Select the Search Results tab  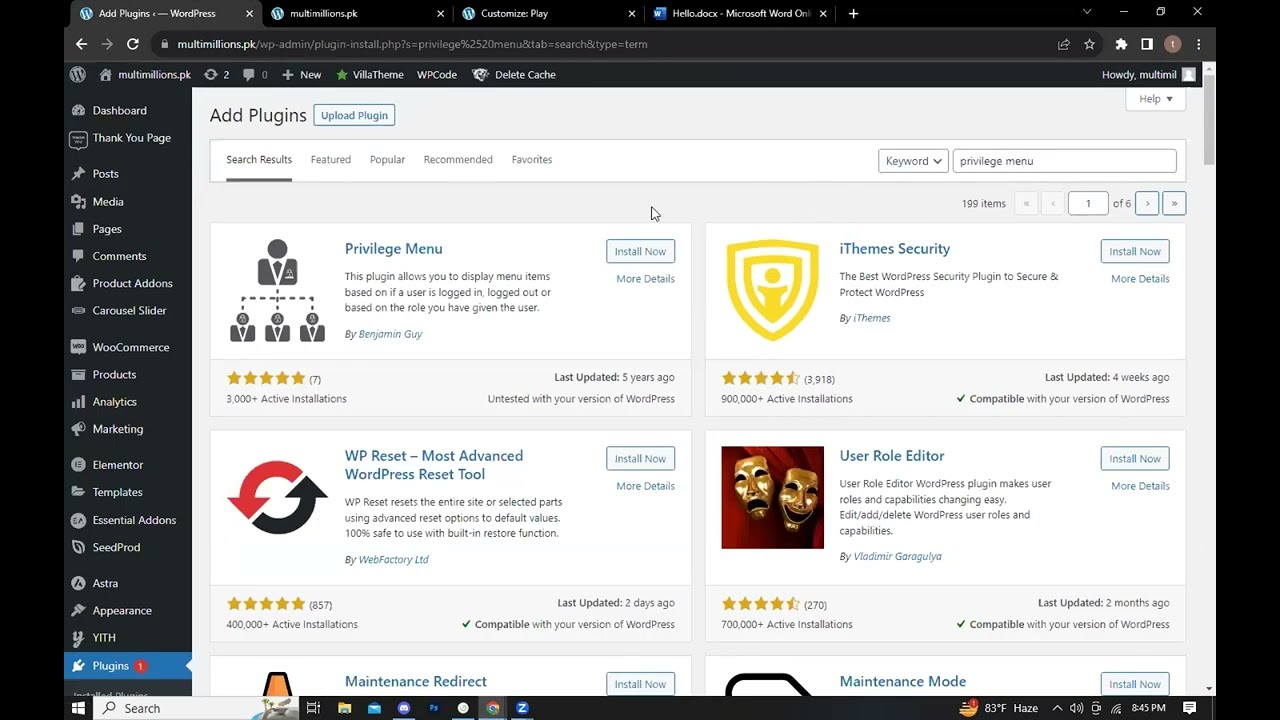pyautogui.click(x=259, y=160)
